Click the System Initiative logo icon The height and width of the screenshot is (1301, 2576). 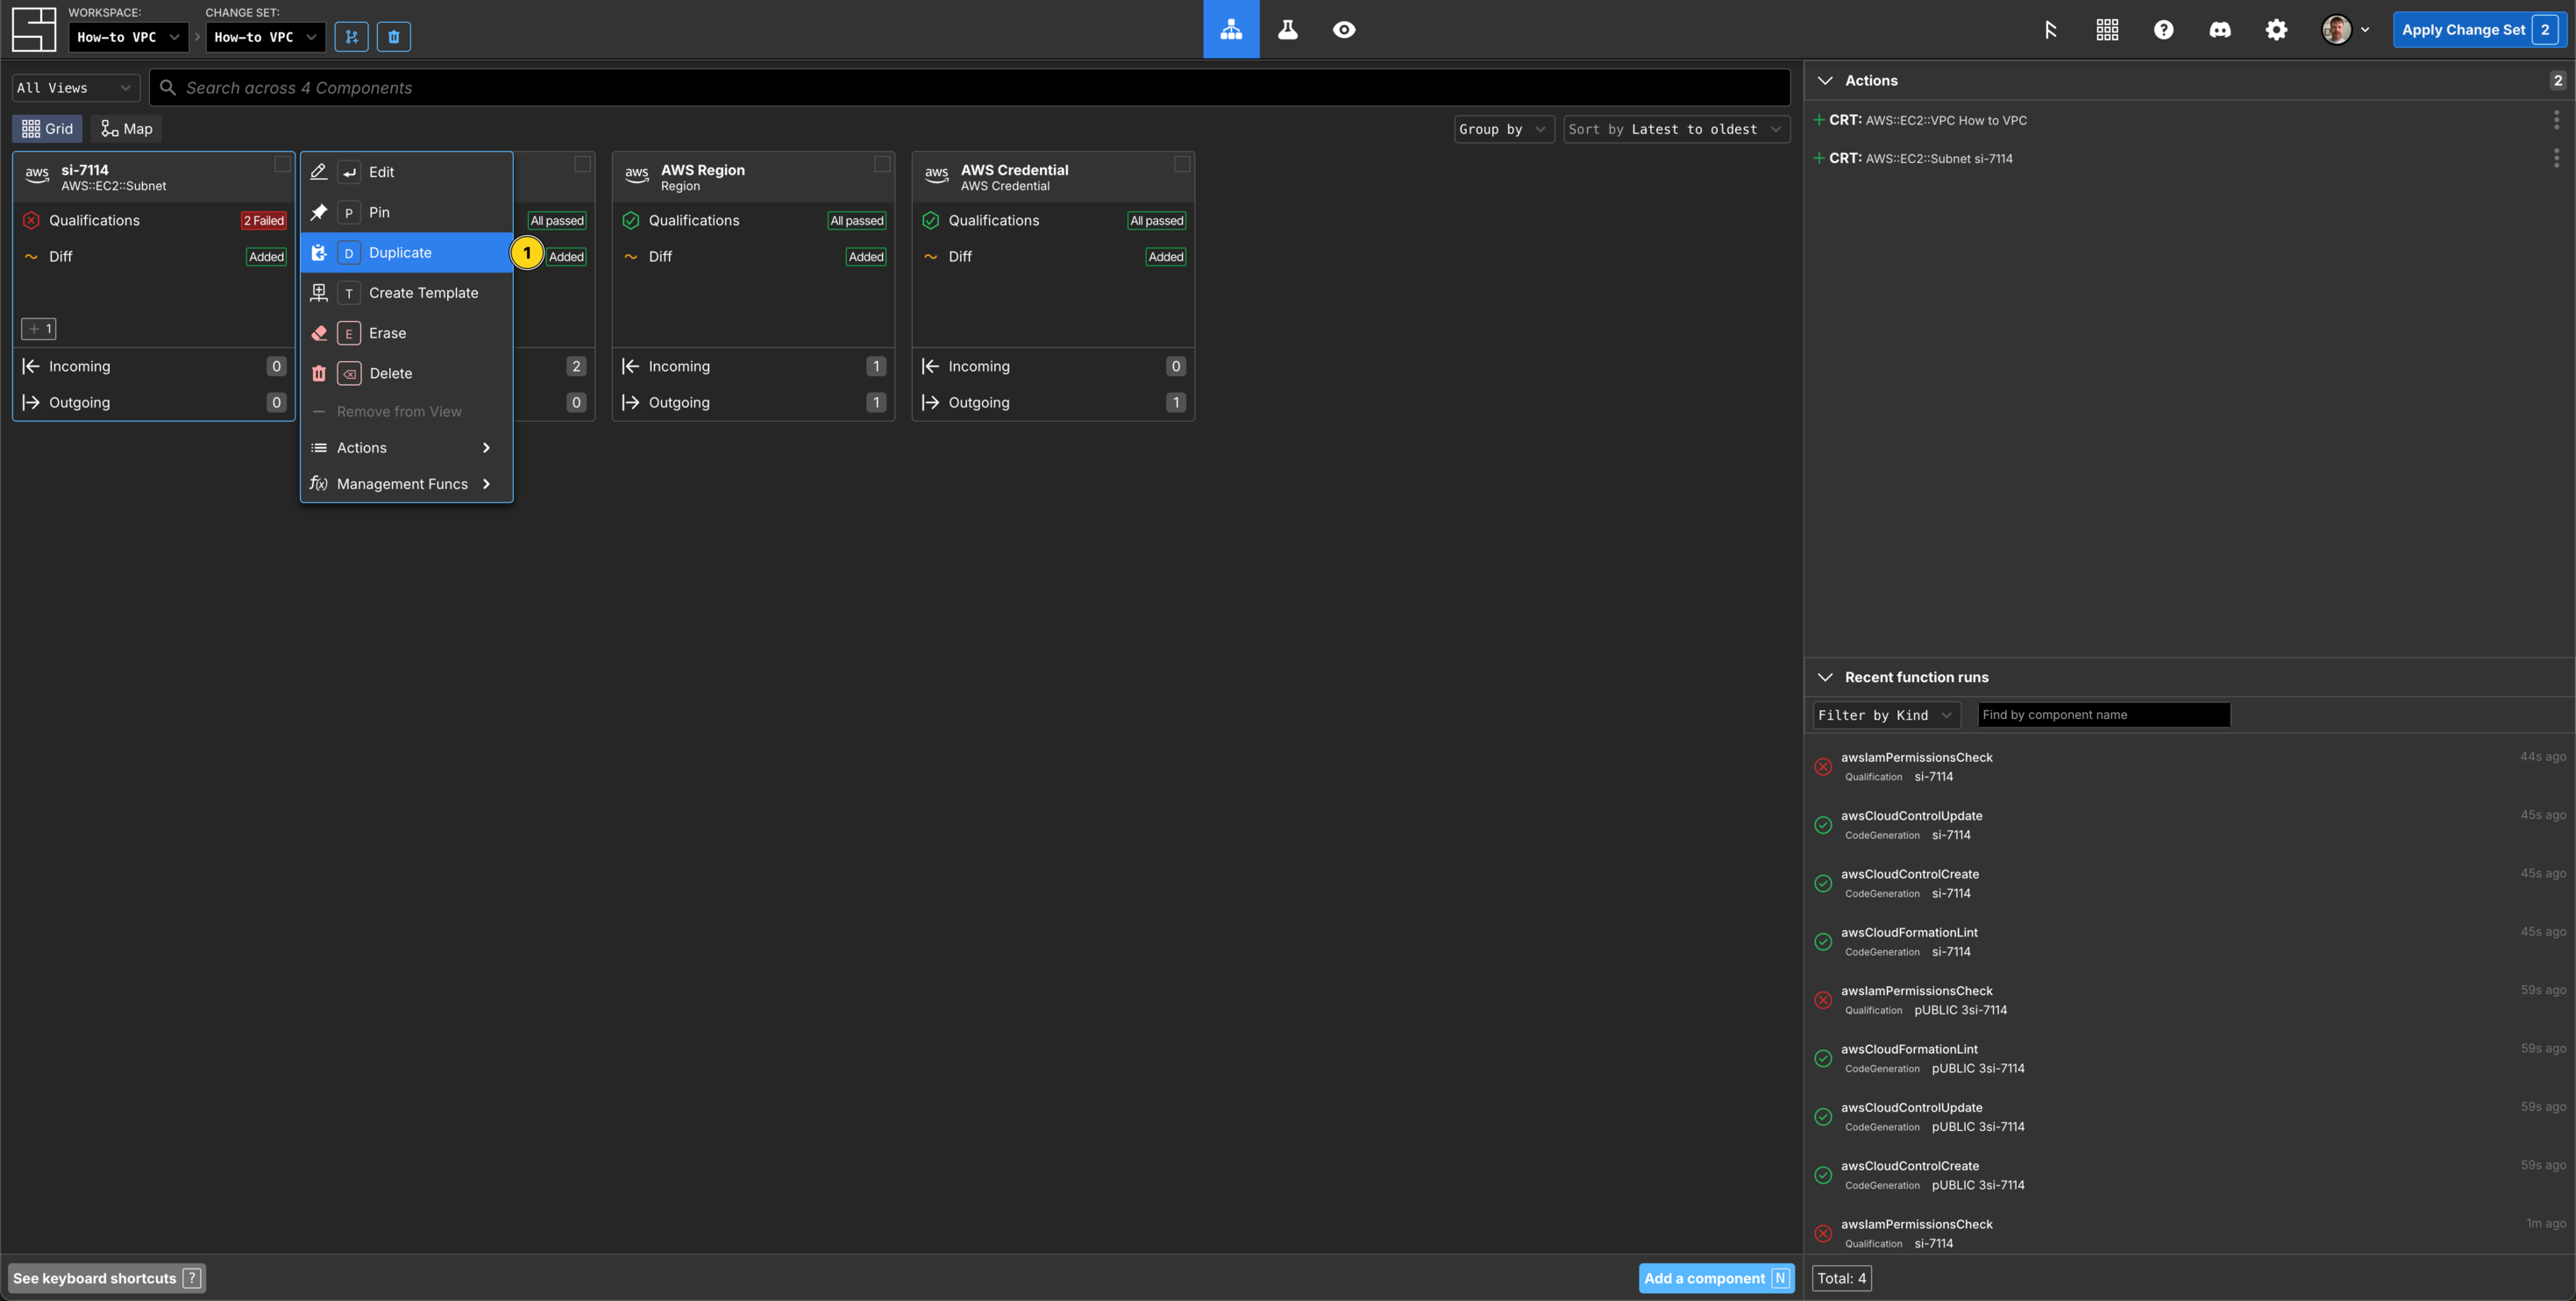pyautogui.click(x=33, y=29)
